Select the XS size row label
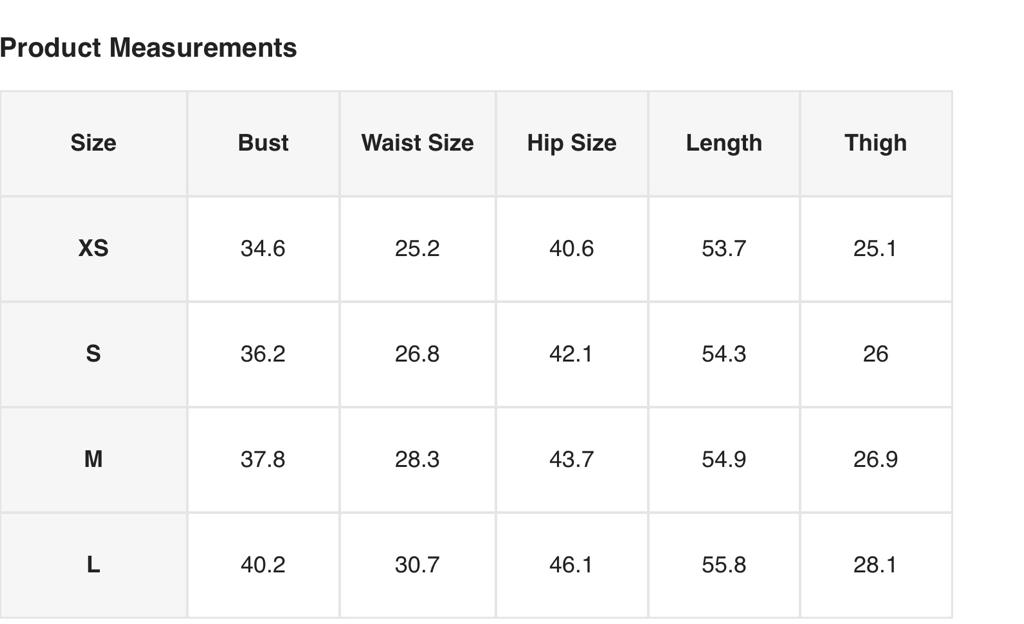Screen dimensions: 1024x624 tap(93, 248)
